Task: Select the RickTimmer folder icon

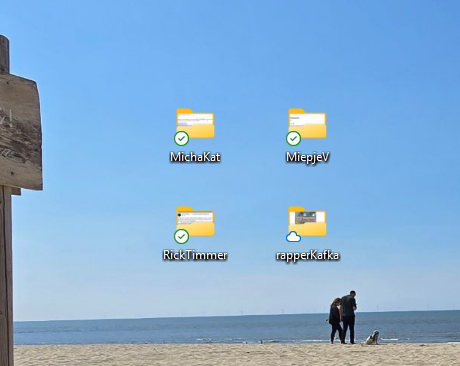Action: click(195, 221)
